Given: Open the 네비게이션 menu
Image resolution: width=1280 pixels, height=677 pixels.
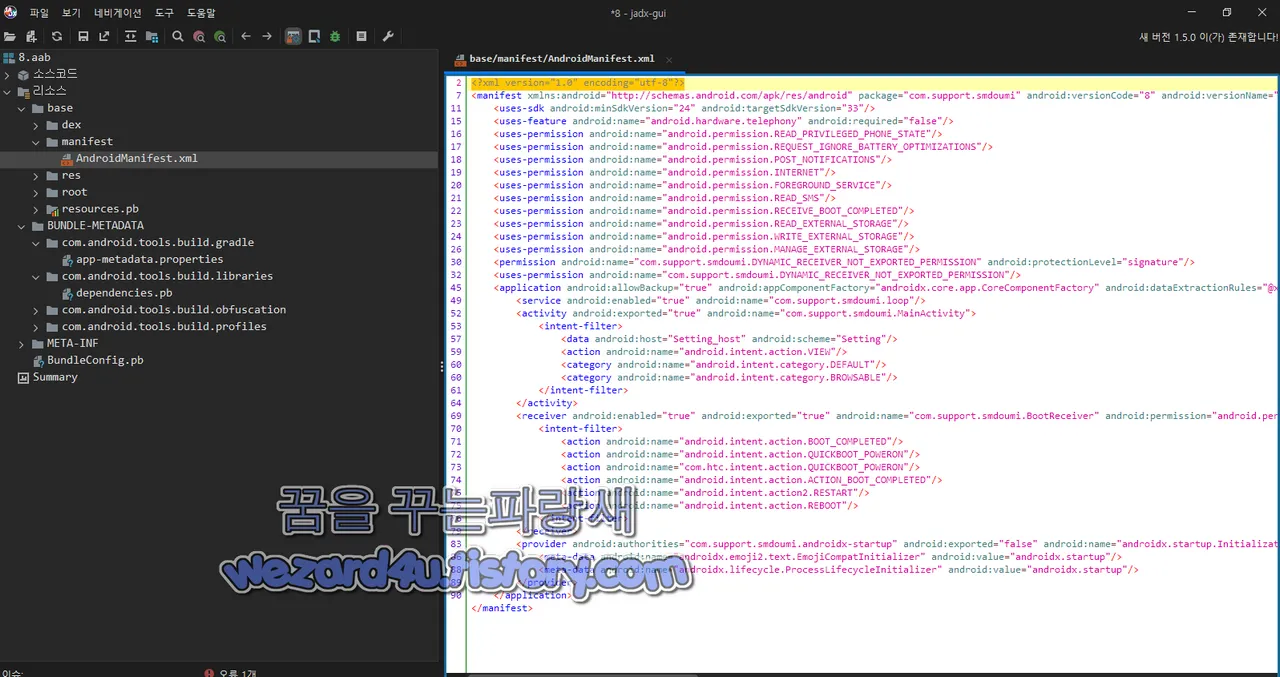Looking at the screenshot, I should tap(118, 13).
